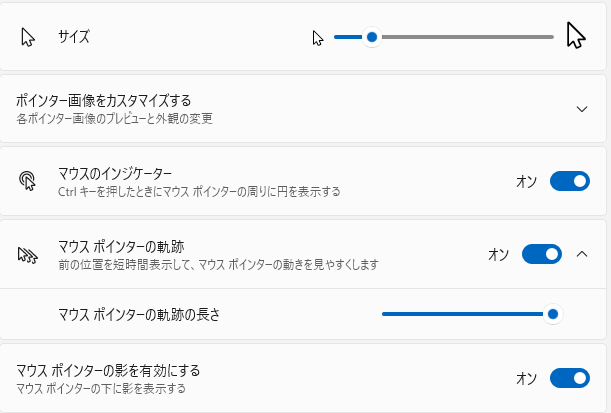This screenshot has height=413, width=611.
Task: Click the large cursor icon after size slider
Action: click(575, 36)
